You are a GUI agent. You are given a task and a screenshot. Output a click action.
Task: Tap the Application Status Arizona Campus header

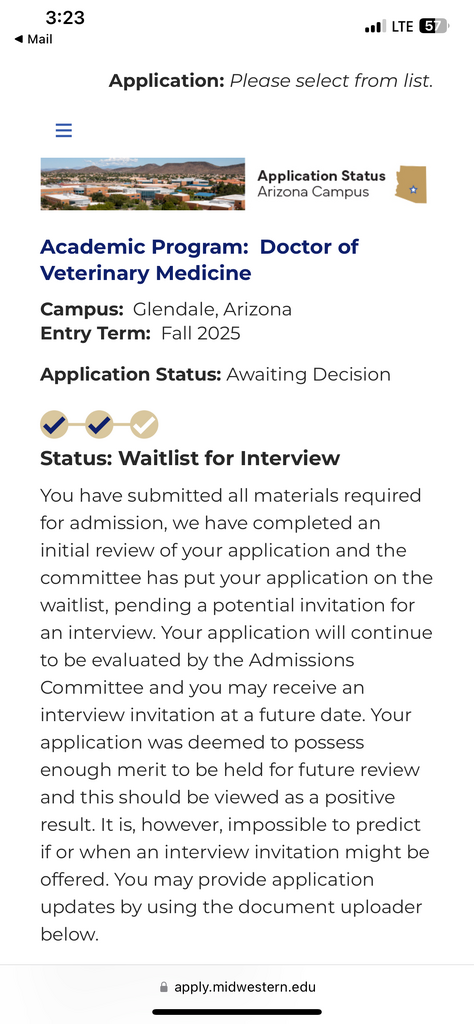tap(321, 184)
